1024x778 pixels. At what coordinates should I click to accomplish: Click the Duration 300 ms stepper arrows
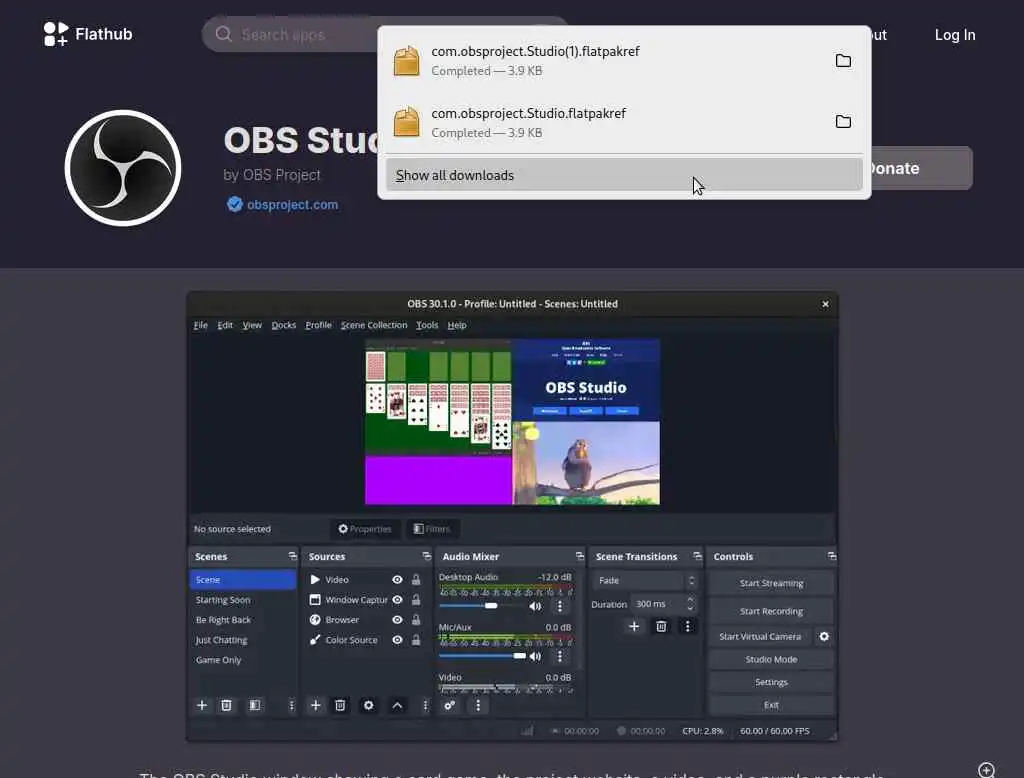coord(690,604)
